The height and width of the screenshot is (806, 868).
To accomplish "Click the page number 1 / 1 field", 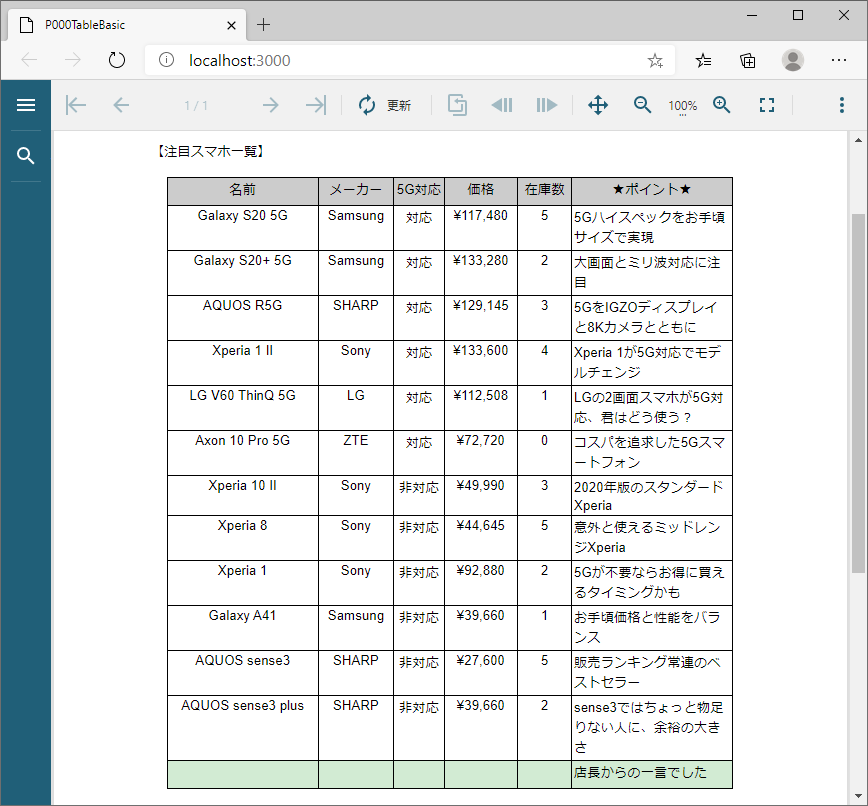I will (x=196, y=105).
